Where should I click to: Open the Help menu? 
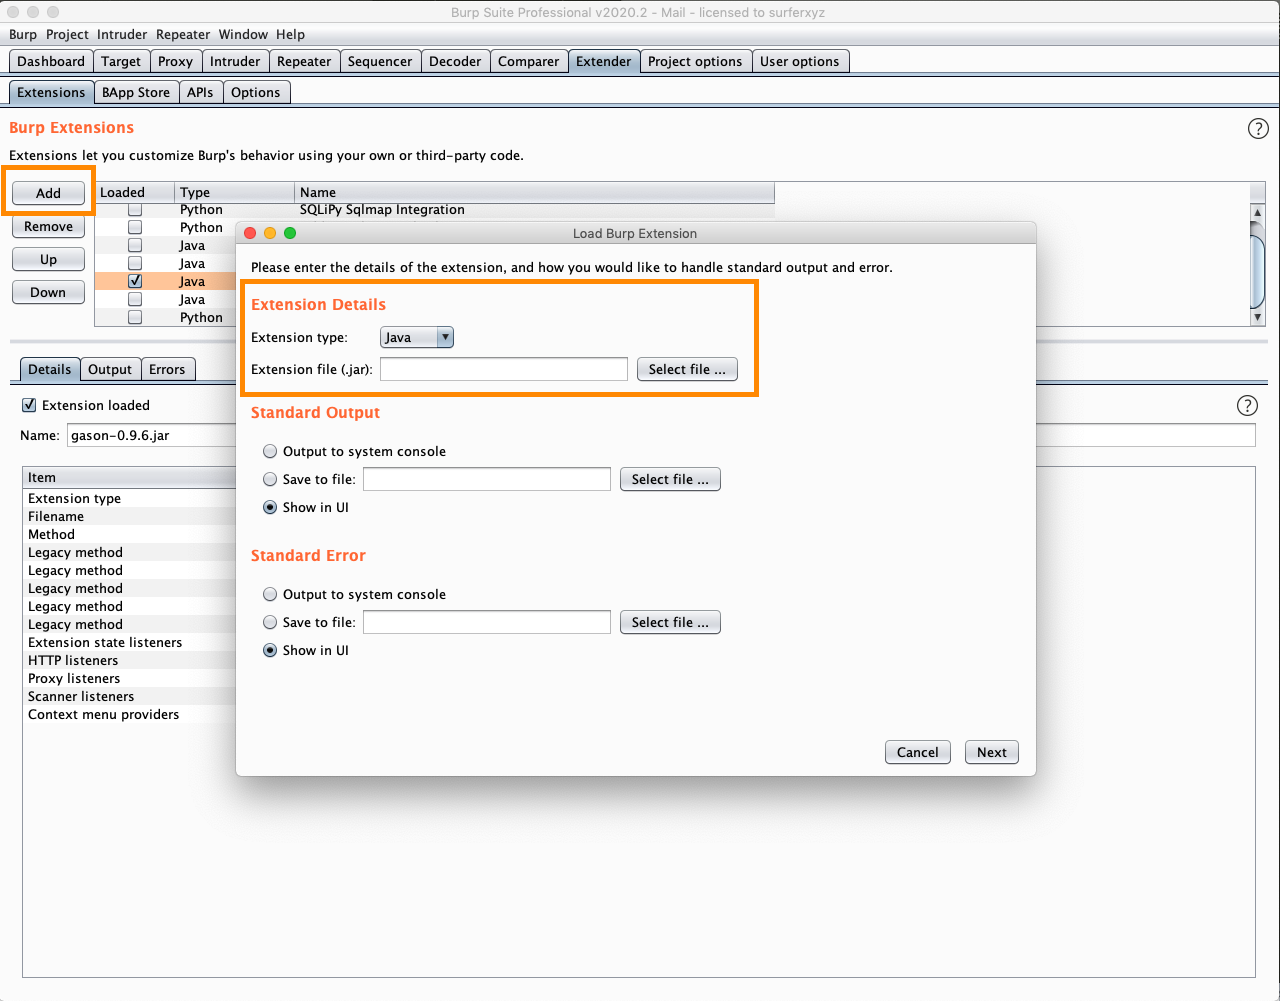pos(290,34)
